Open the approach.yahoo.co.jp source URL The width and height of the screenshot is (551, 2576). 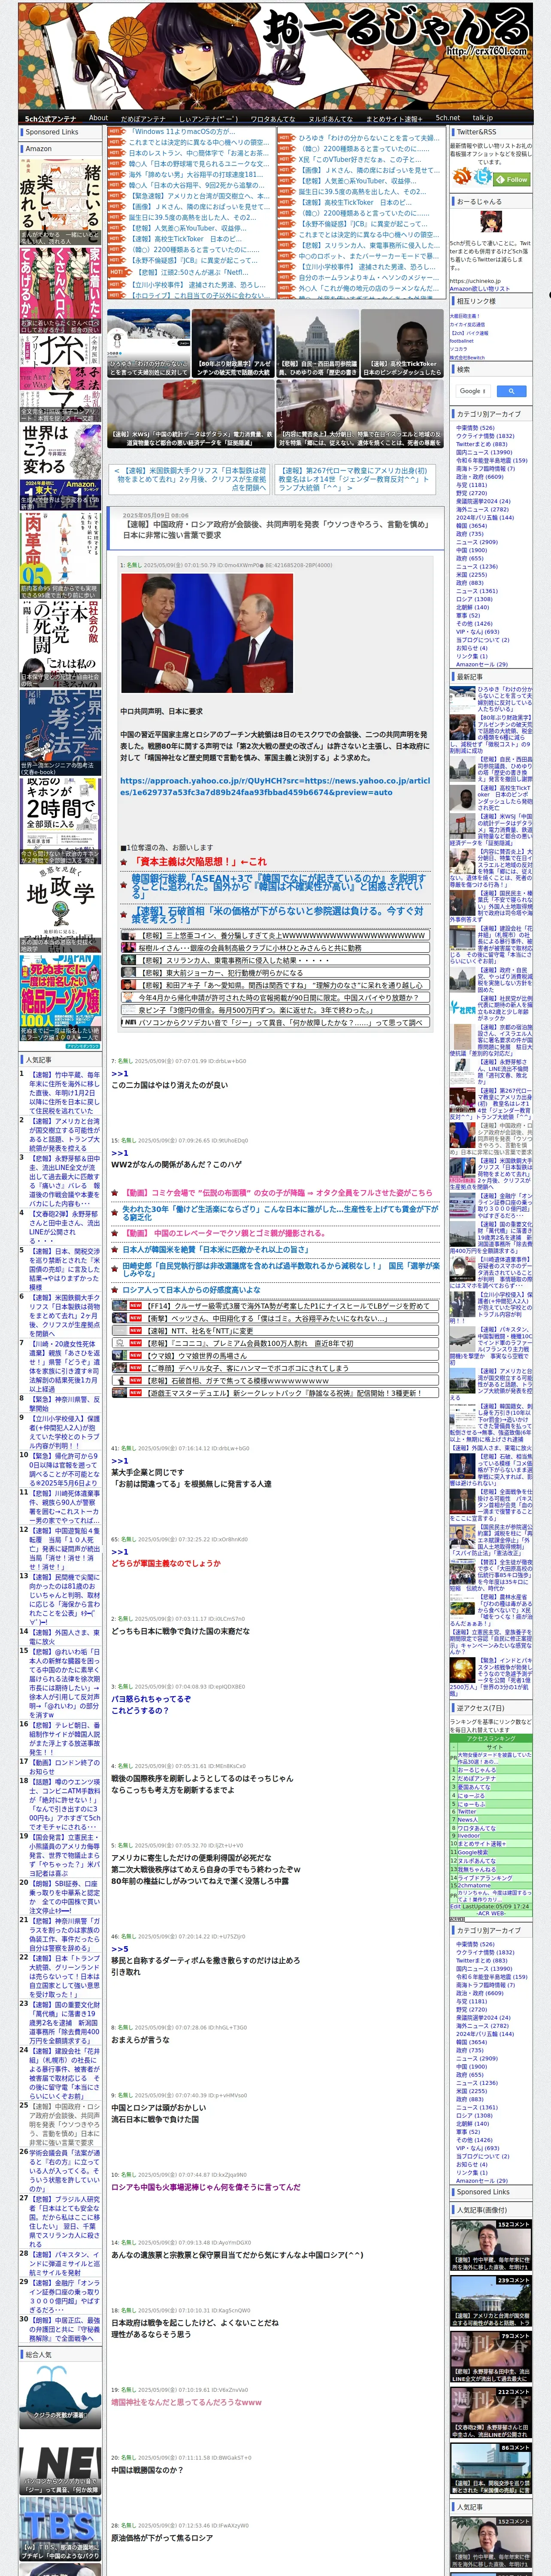[x=275, y=786]
